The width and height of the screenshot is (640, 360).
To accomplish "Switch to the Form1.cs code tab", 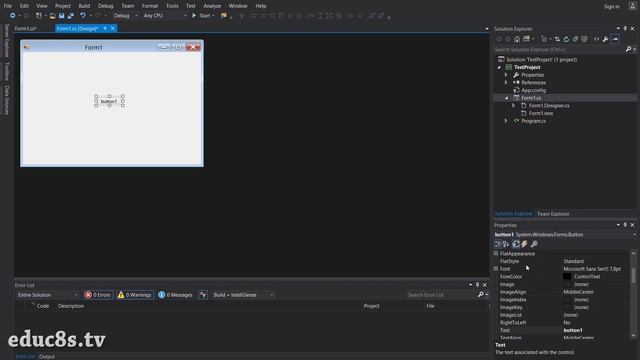I will pyautogui.click(x=25, y=29).
